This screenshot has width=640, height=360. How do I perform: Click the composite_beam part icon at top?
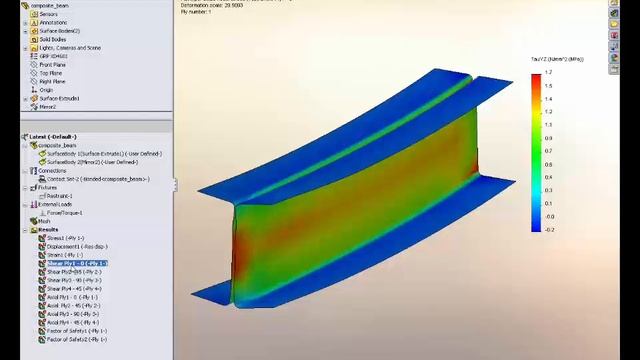26,6
